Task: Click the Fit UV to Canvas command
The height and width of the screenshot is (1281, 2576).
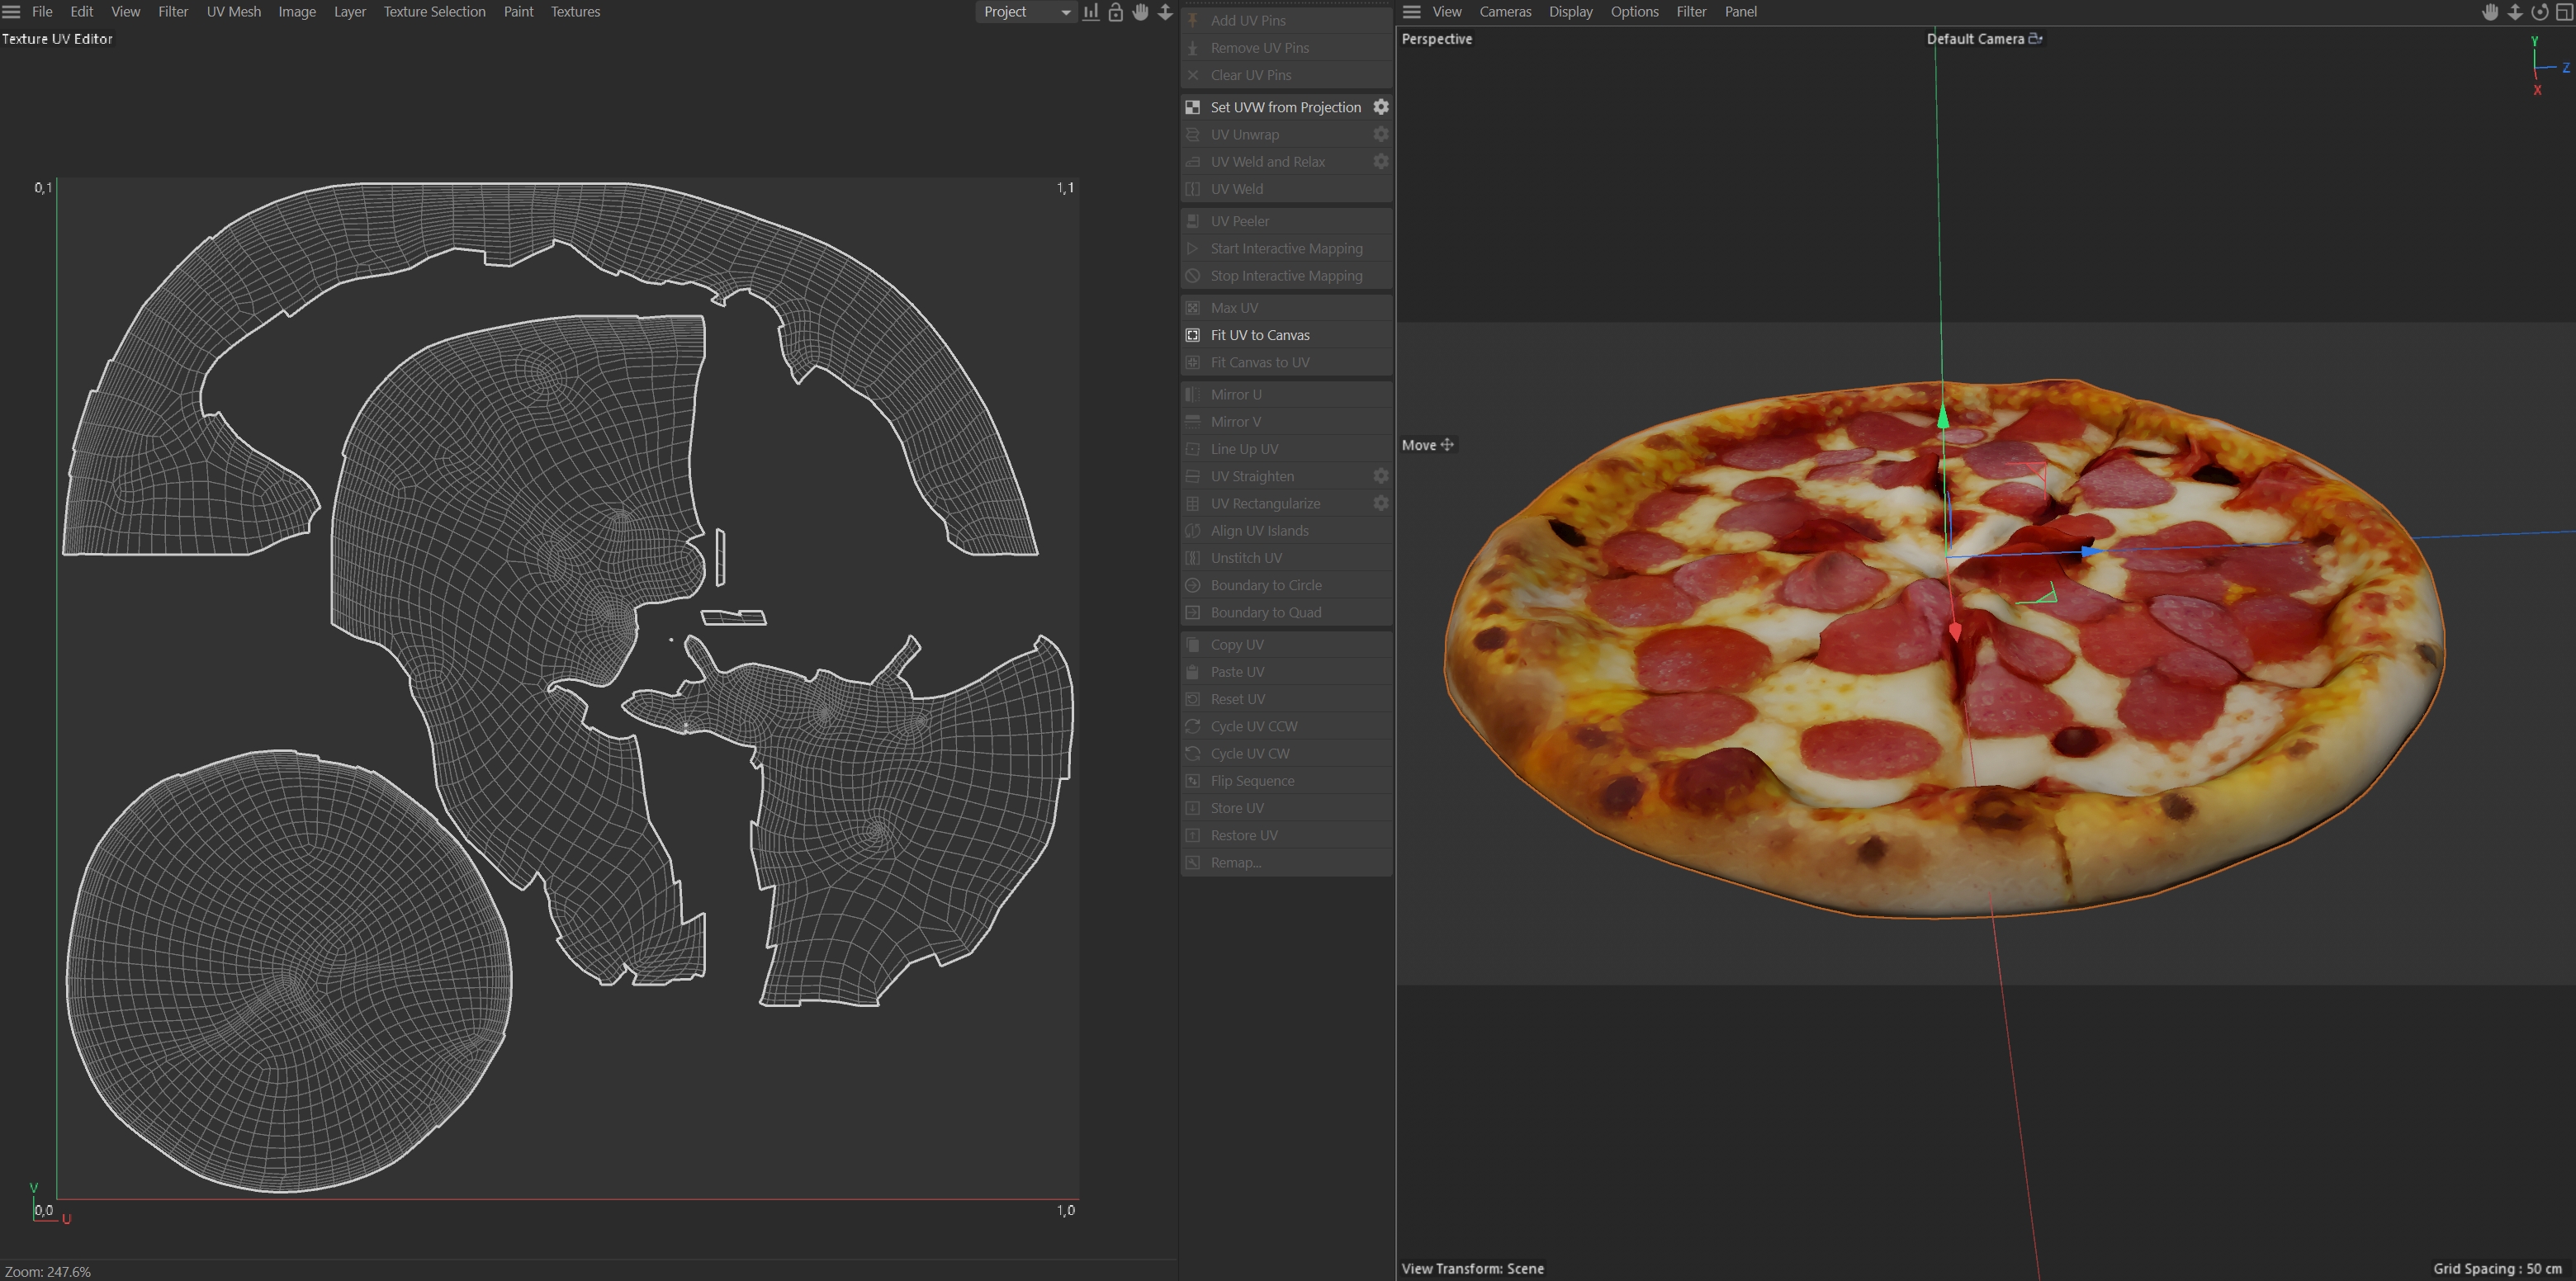Action: (x=1260, y=335)
